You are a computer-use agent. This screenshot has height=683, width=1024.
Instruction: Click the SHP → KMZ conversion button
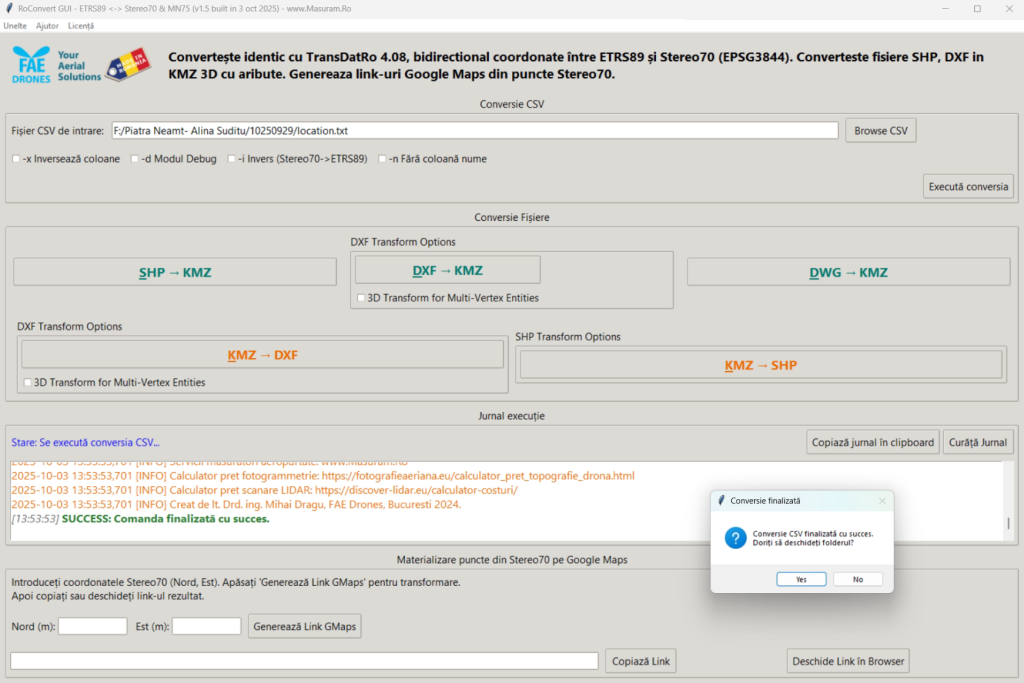[174, 272]
